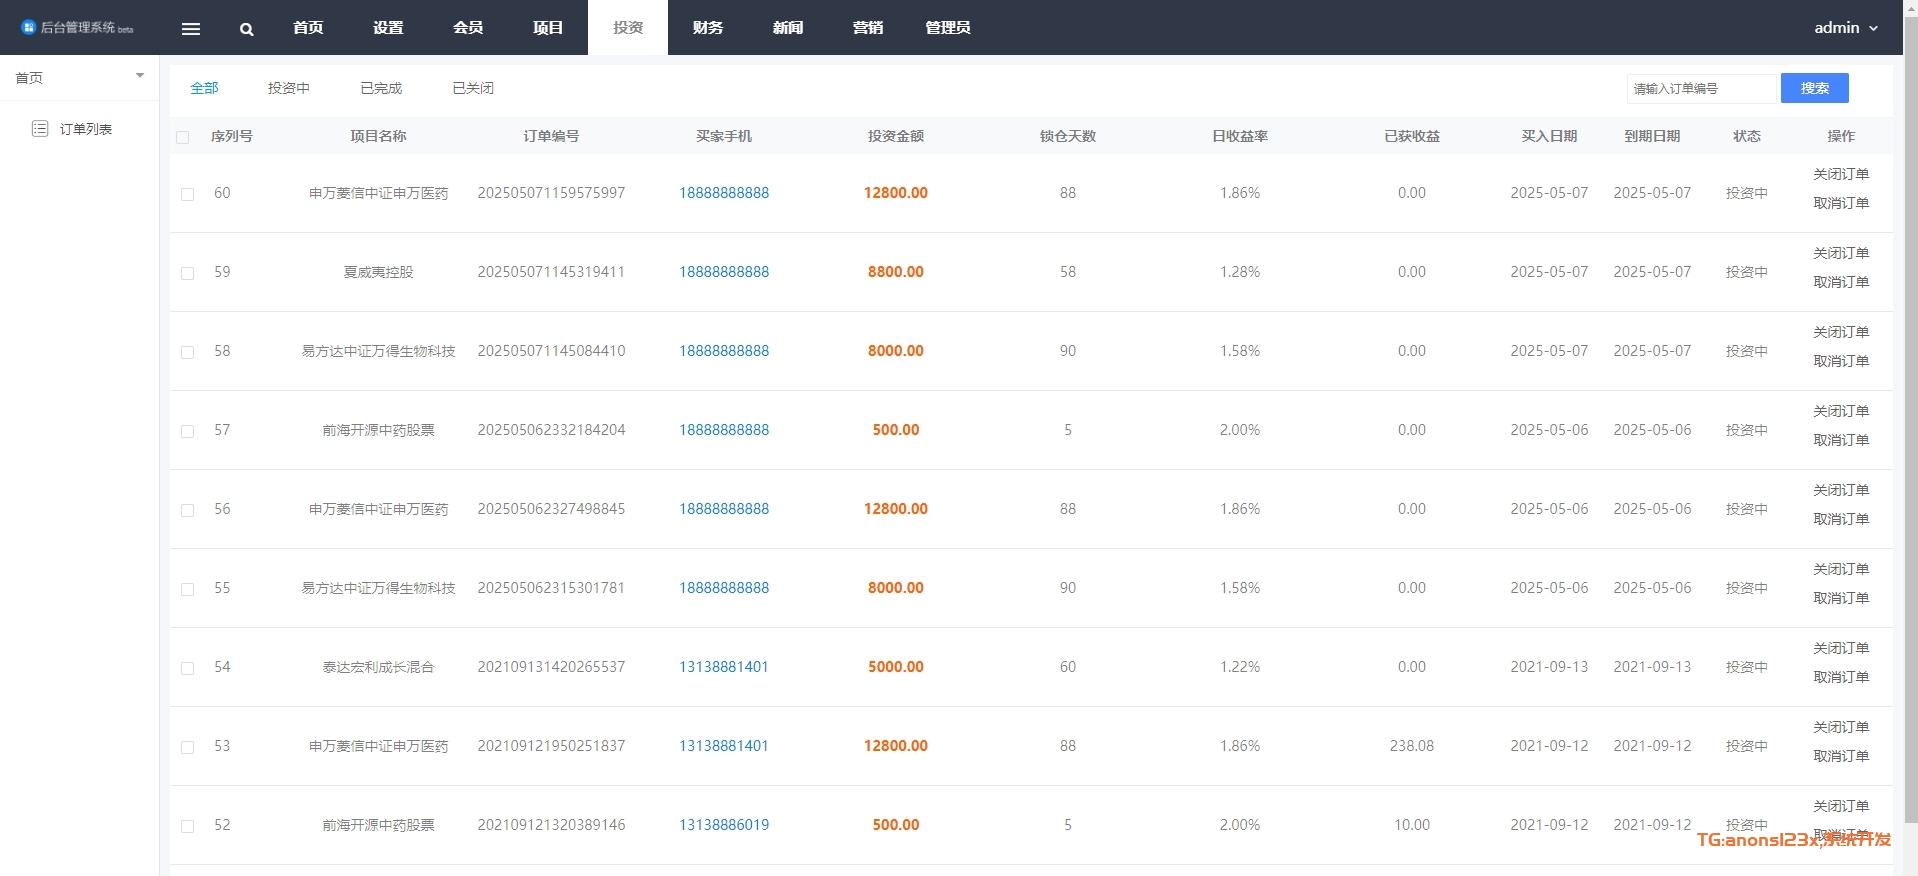Image resolution: width=1918 pixels, height=876 pixels.
Task: Click the backend system logo icon
Action: (x=28, y=27)
